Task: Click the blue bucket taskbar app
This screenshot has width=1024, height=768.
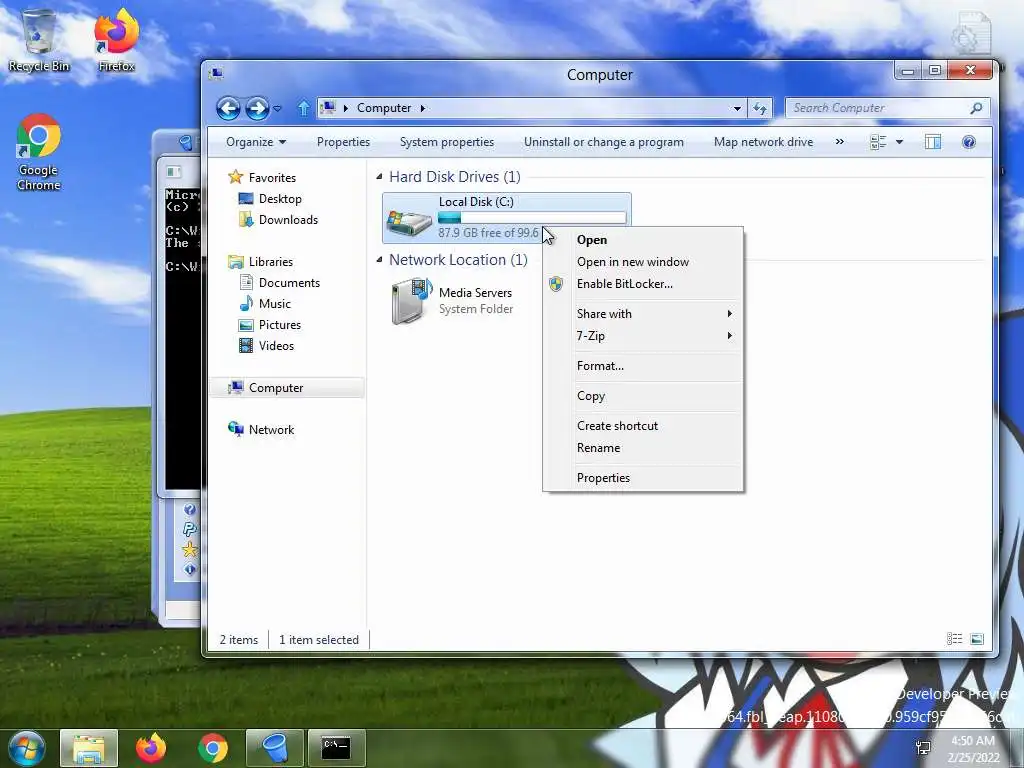Action: [x=275, y=748]
